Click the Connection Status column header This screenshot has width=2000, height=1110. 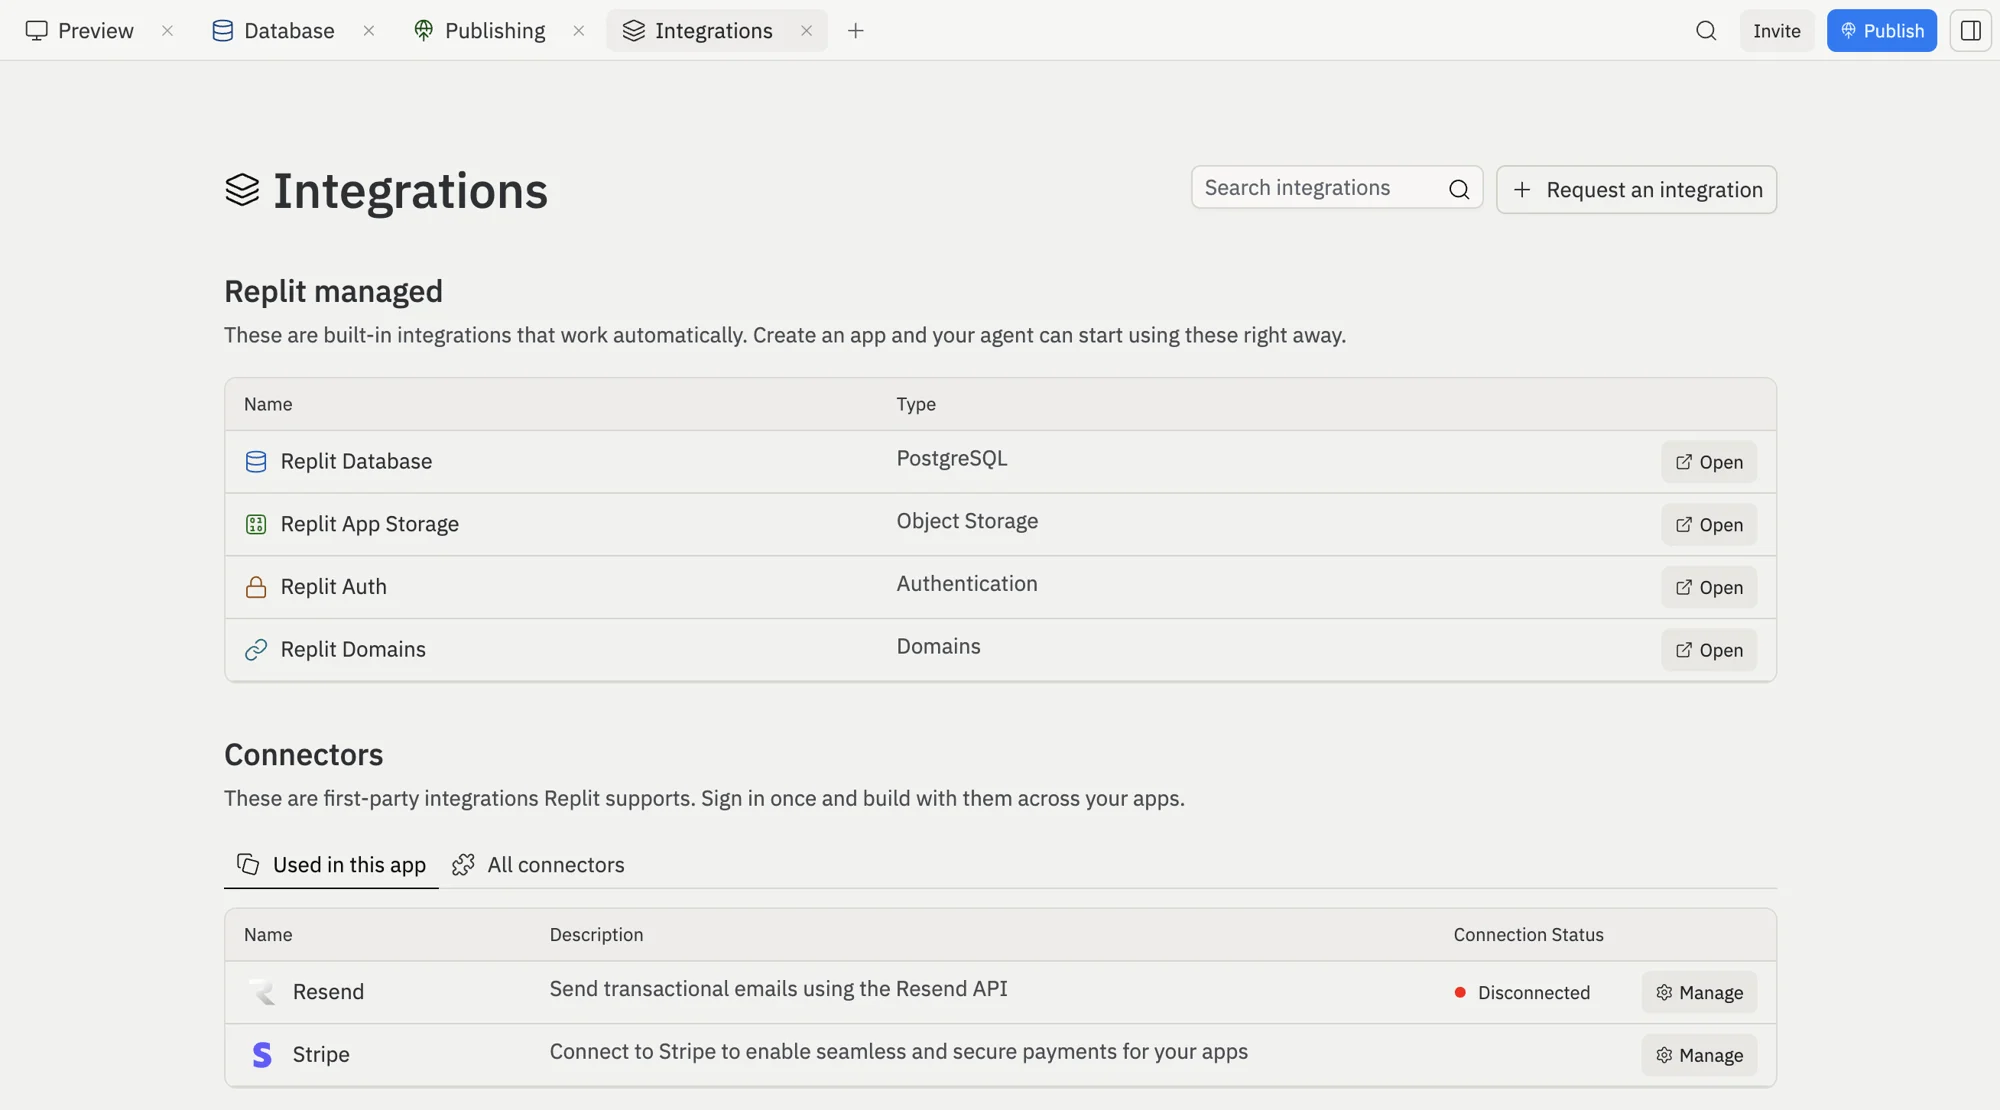[1528, 935]
